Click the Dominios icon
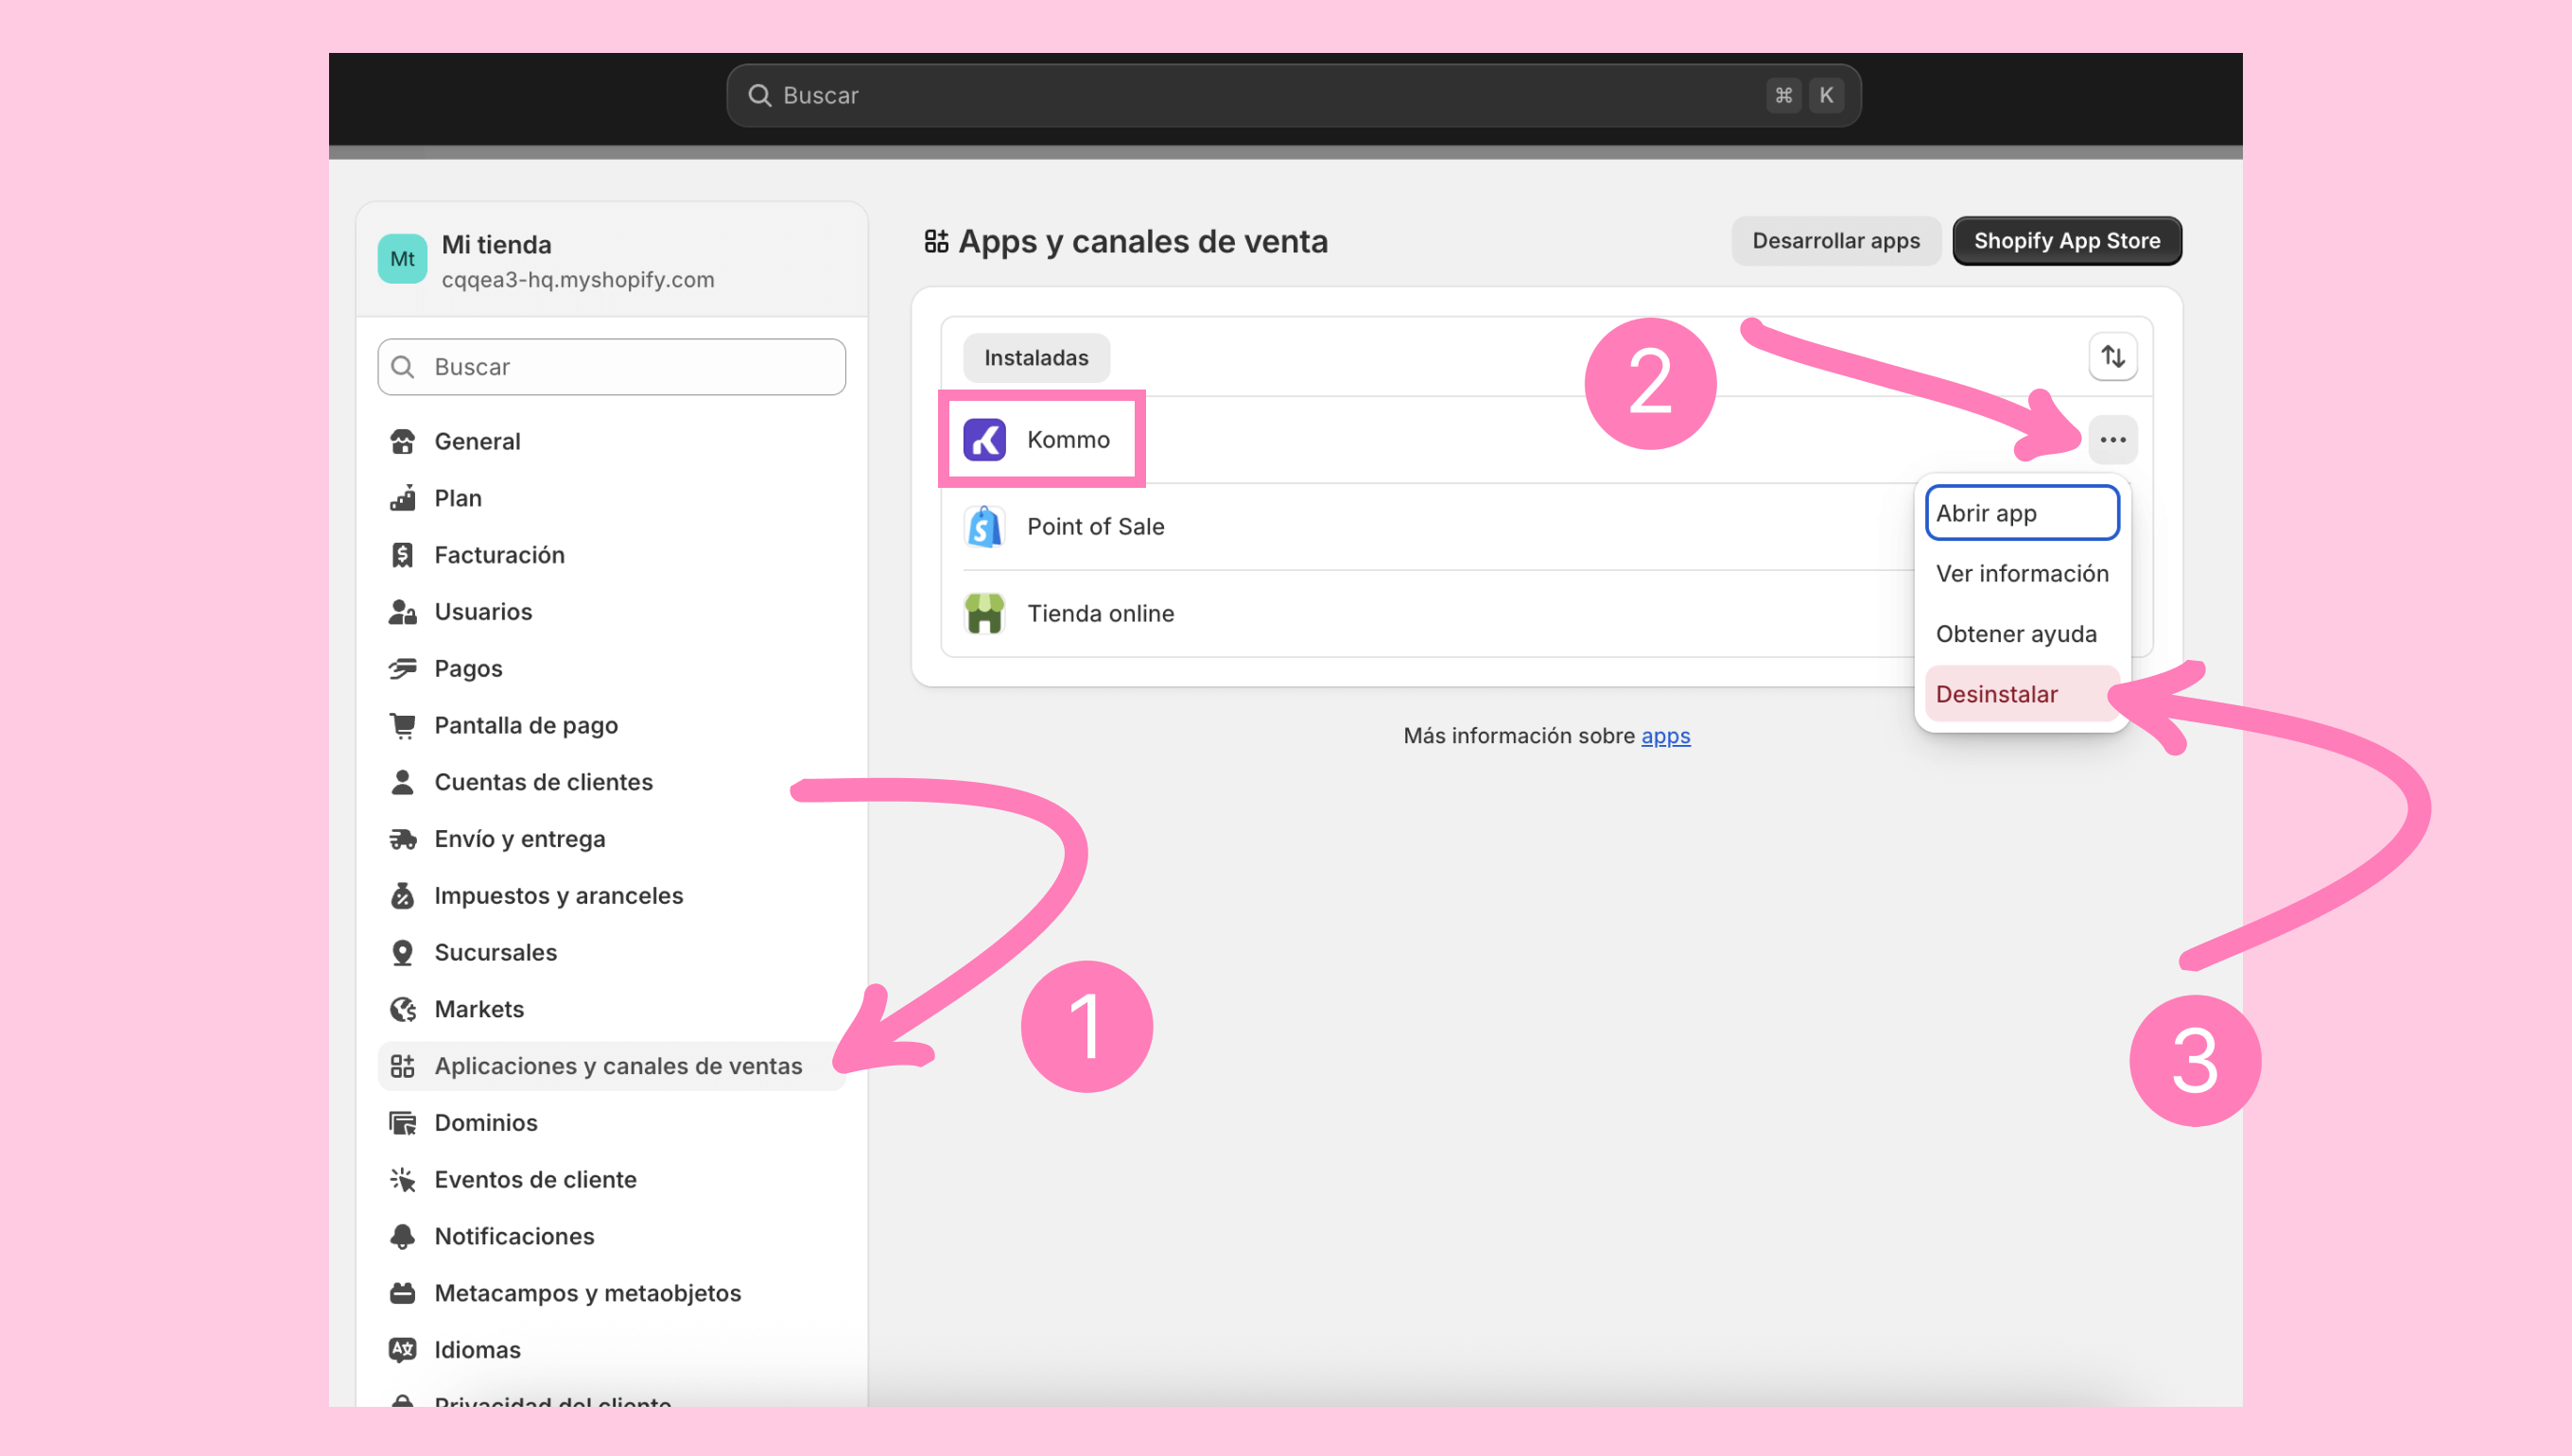The width and height of the screenshot is (2572, 1456). 402,1123
